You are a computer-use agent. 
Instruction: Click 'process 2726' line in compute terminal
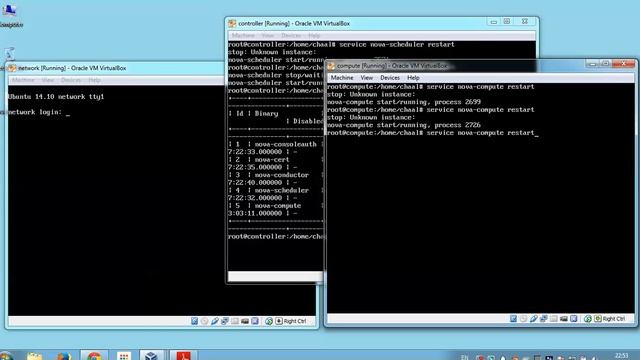(x=404, y=125)
